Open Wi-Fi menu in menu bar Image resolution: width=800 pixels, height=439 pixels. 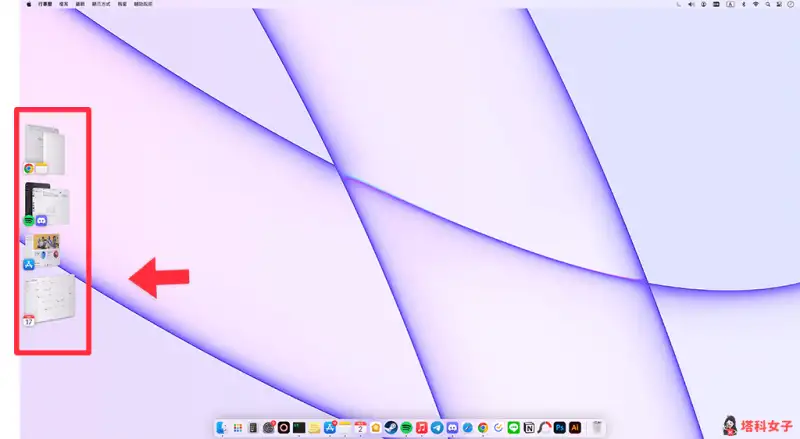pyautogui.click(x=756, y=4)
